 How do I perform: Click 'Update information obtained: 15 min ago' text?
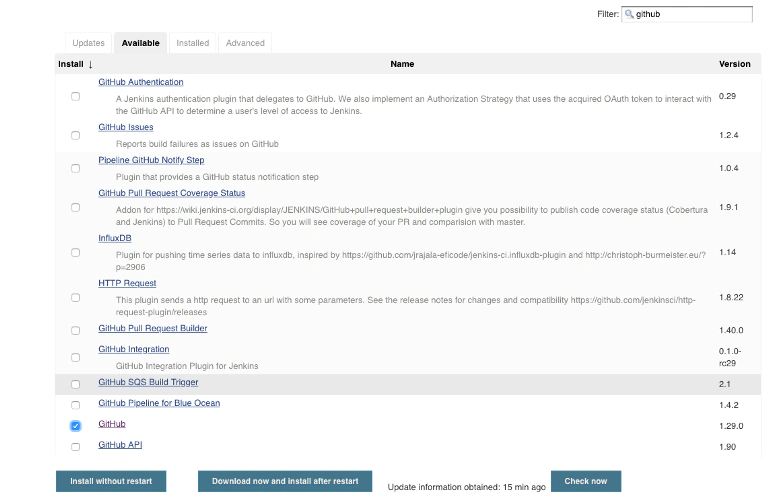coord(466,487)
